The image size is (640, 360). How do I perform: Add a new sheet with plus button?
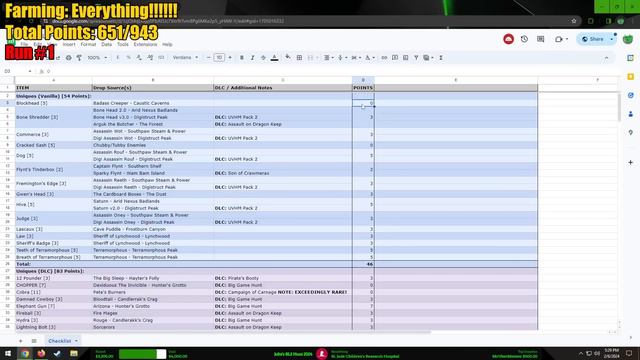20,341
